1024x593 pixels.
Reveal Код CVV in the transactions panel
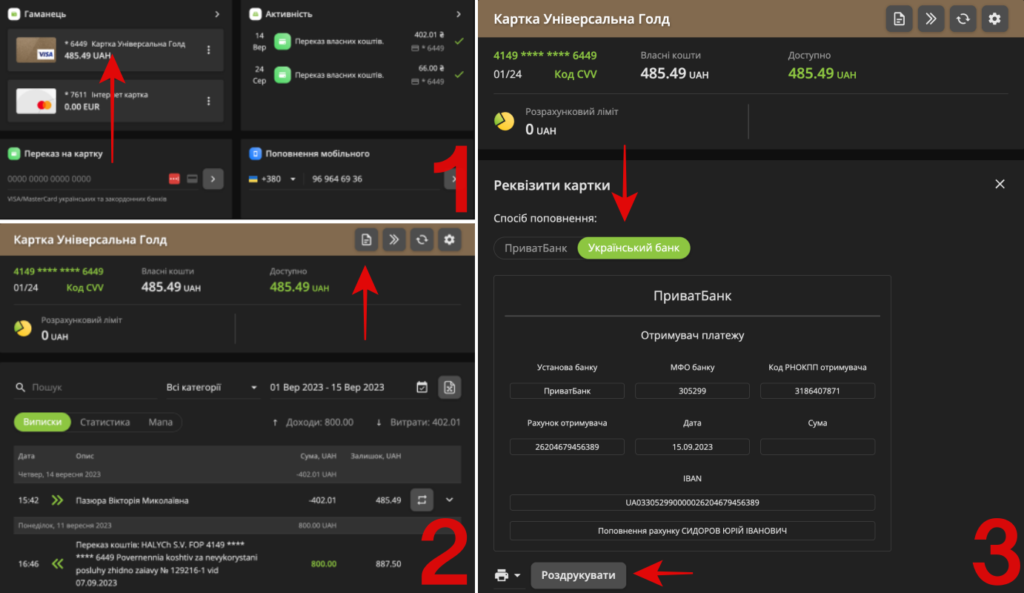tap(85, 287)
